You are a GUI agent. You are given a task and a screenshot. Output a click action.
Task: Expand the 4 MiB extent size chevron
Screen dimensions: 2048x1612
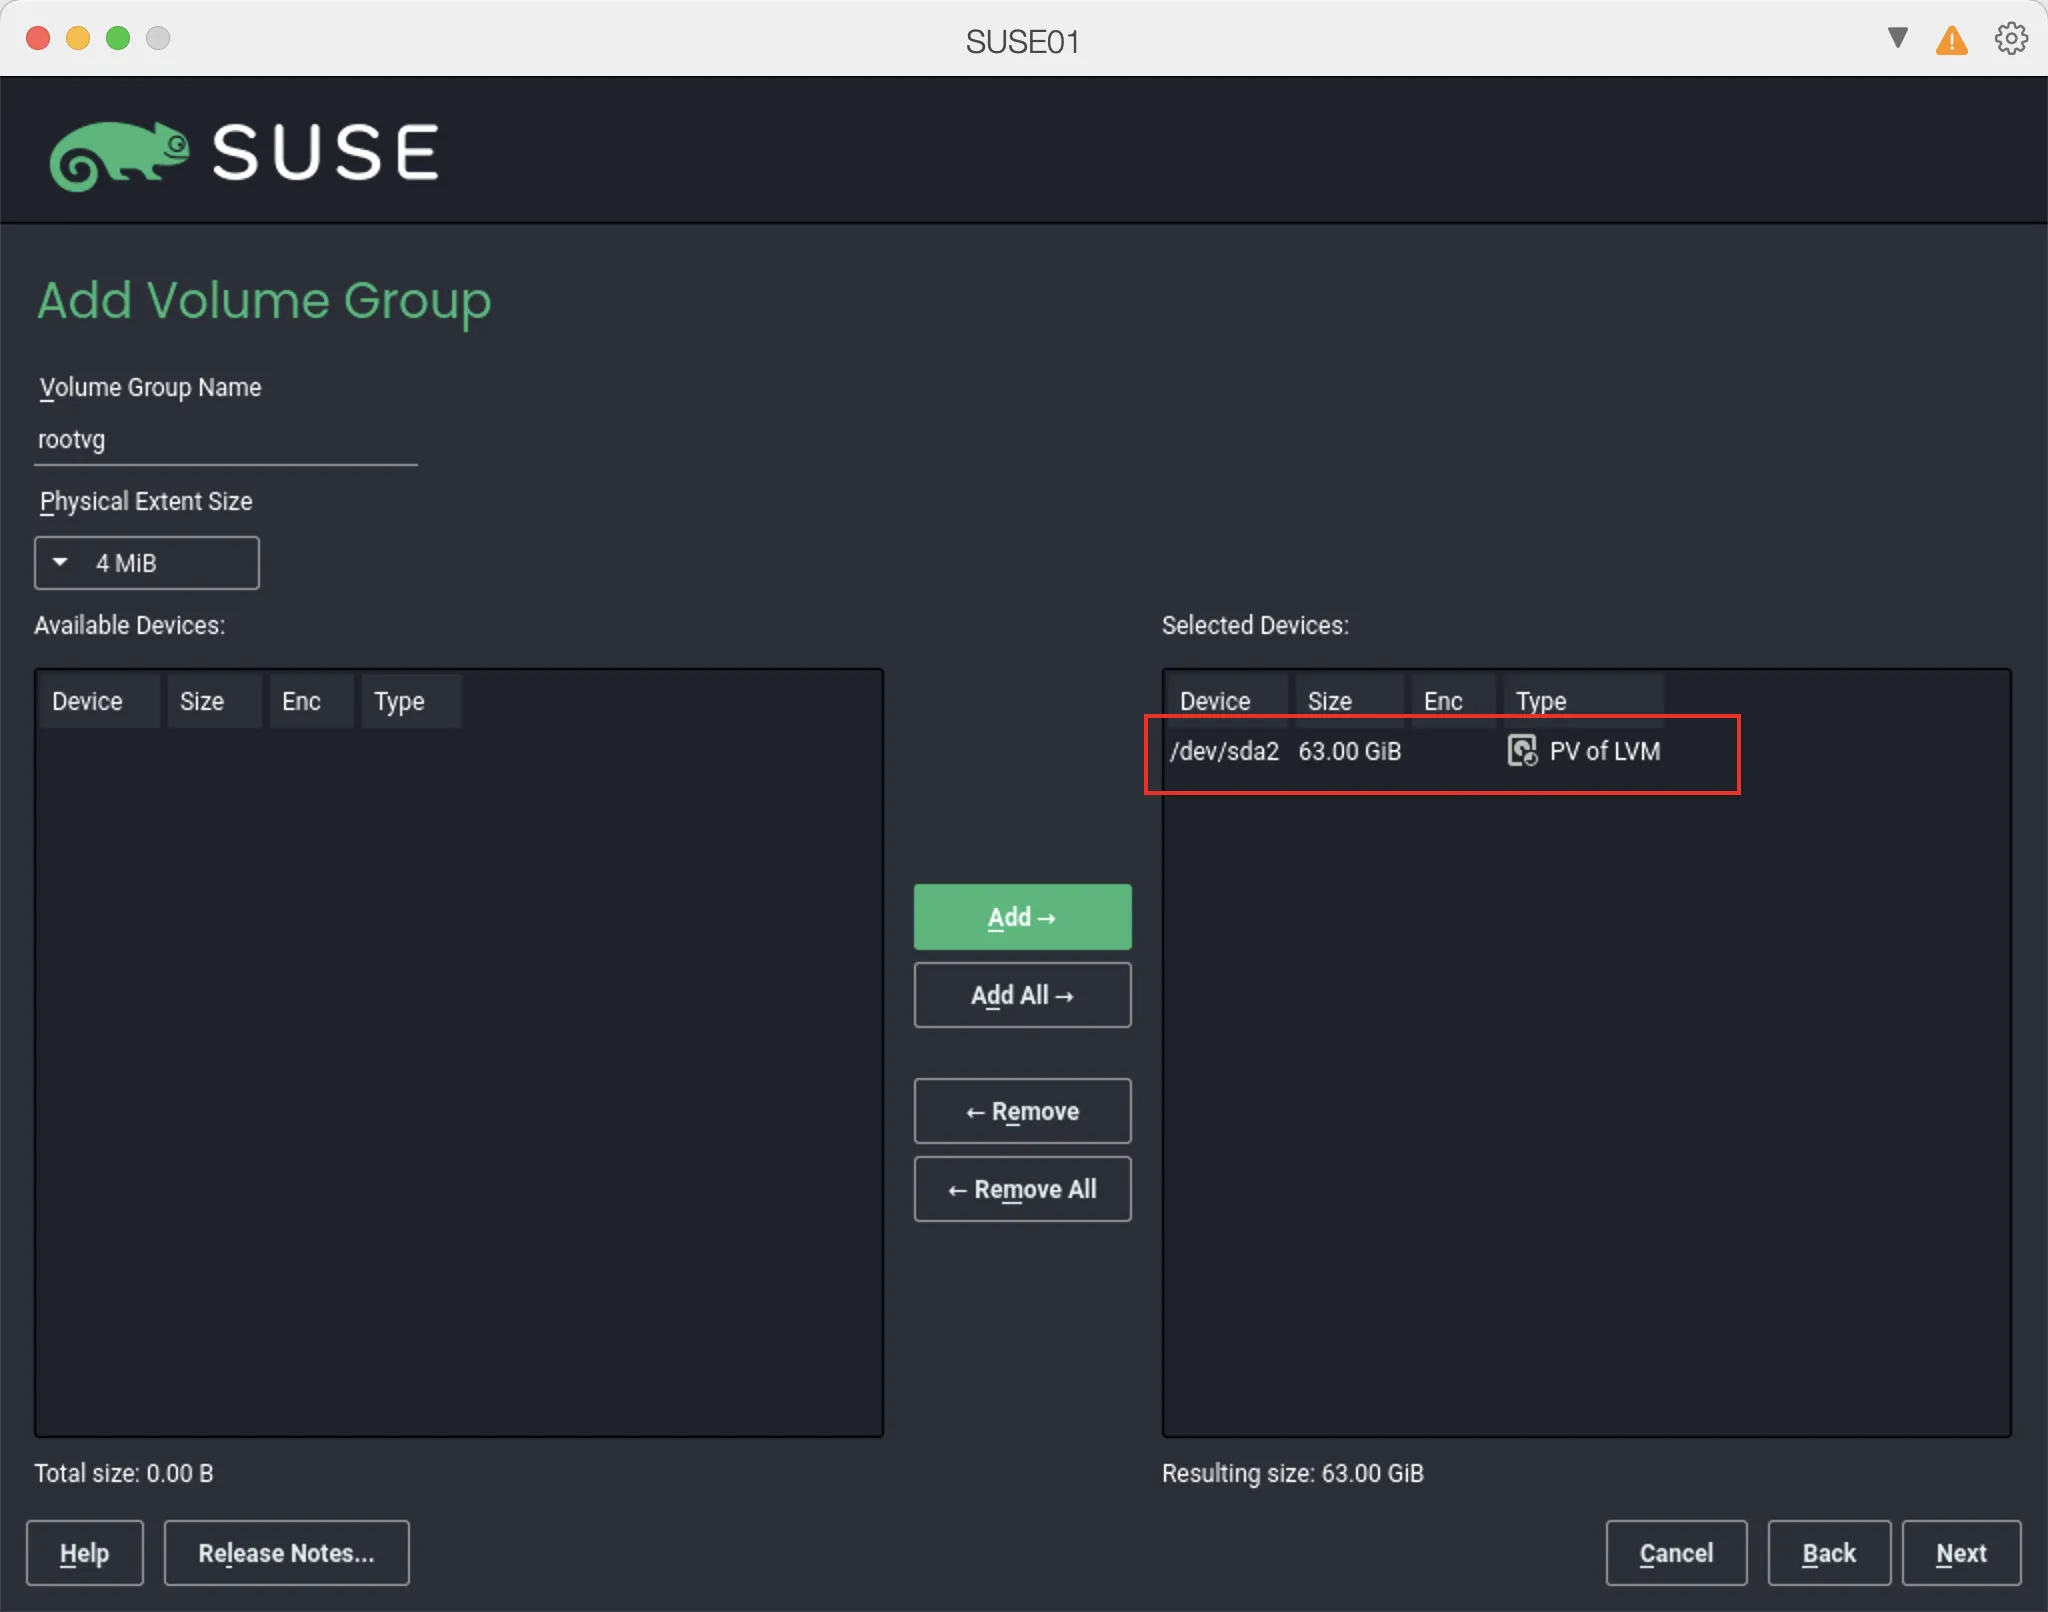pos(60,562)
